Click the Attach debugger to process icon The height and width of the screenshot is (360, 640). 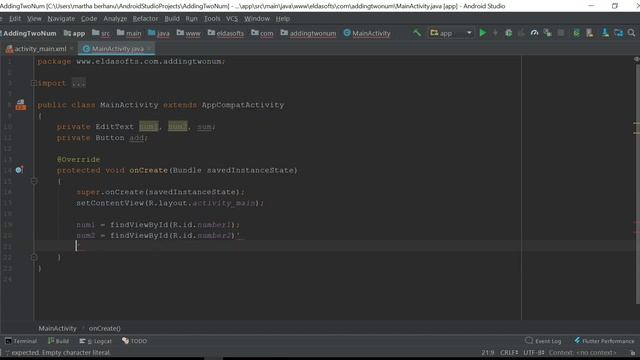point(547,33)
